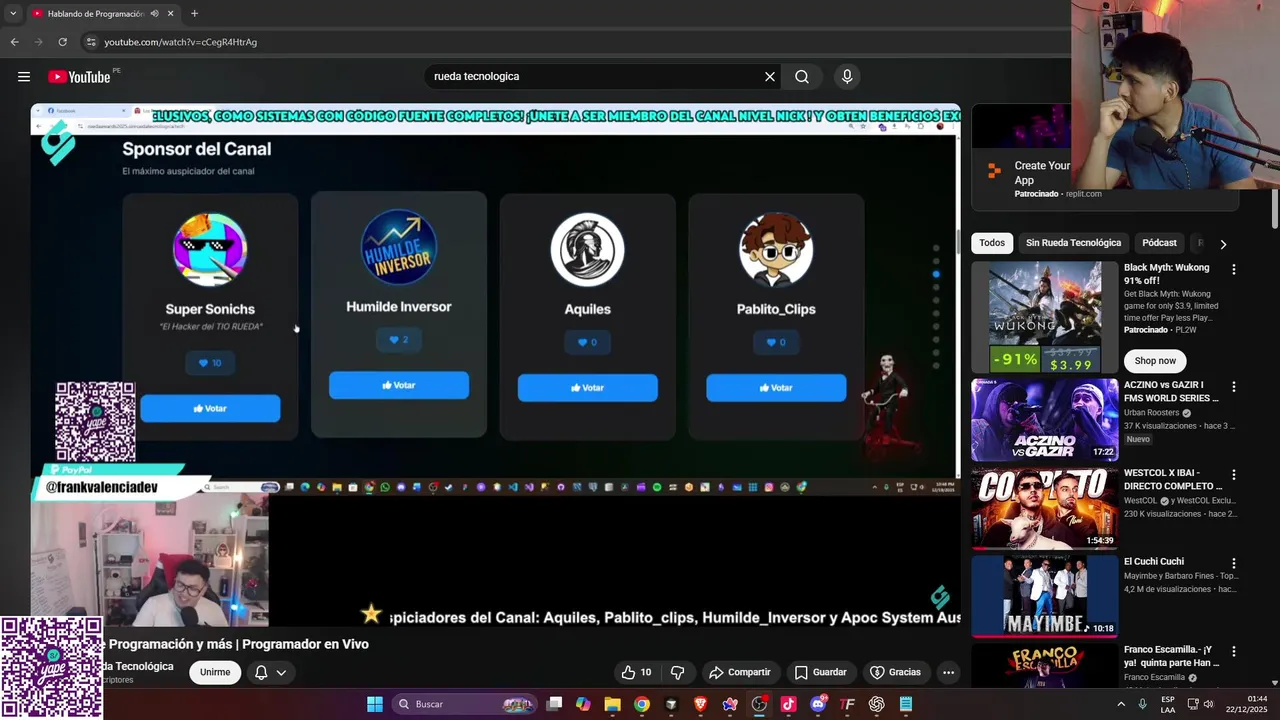
Task: Like the video with thumbs up
Action: pos(636,672)
